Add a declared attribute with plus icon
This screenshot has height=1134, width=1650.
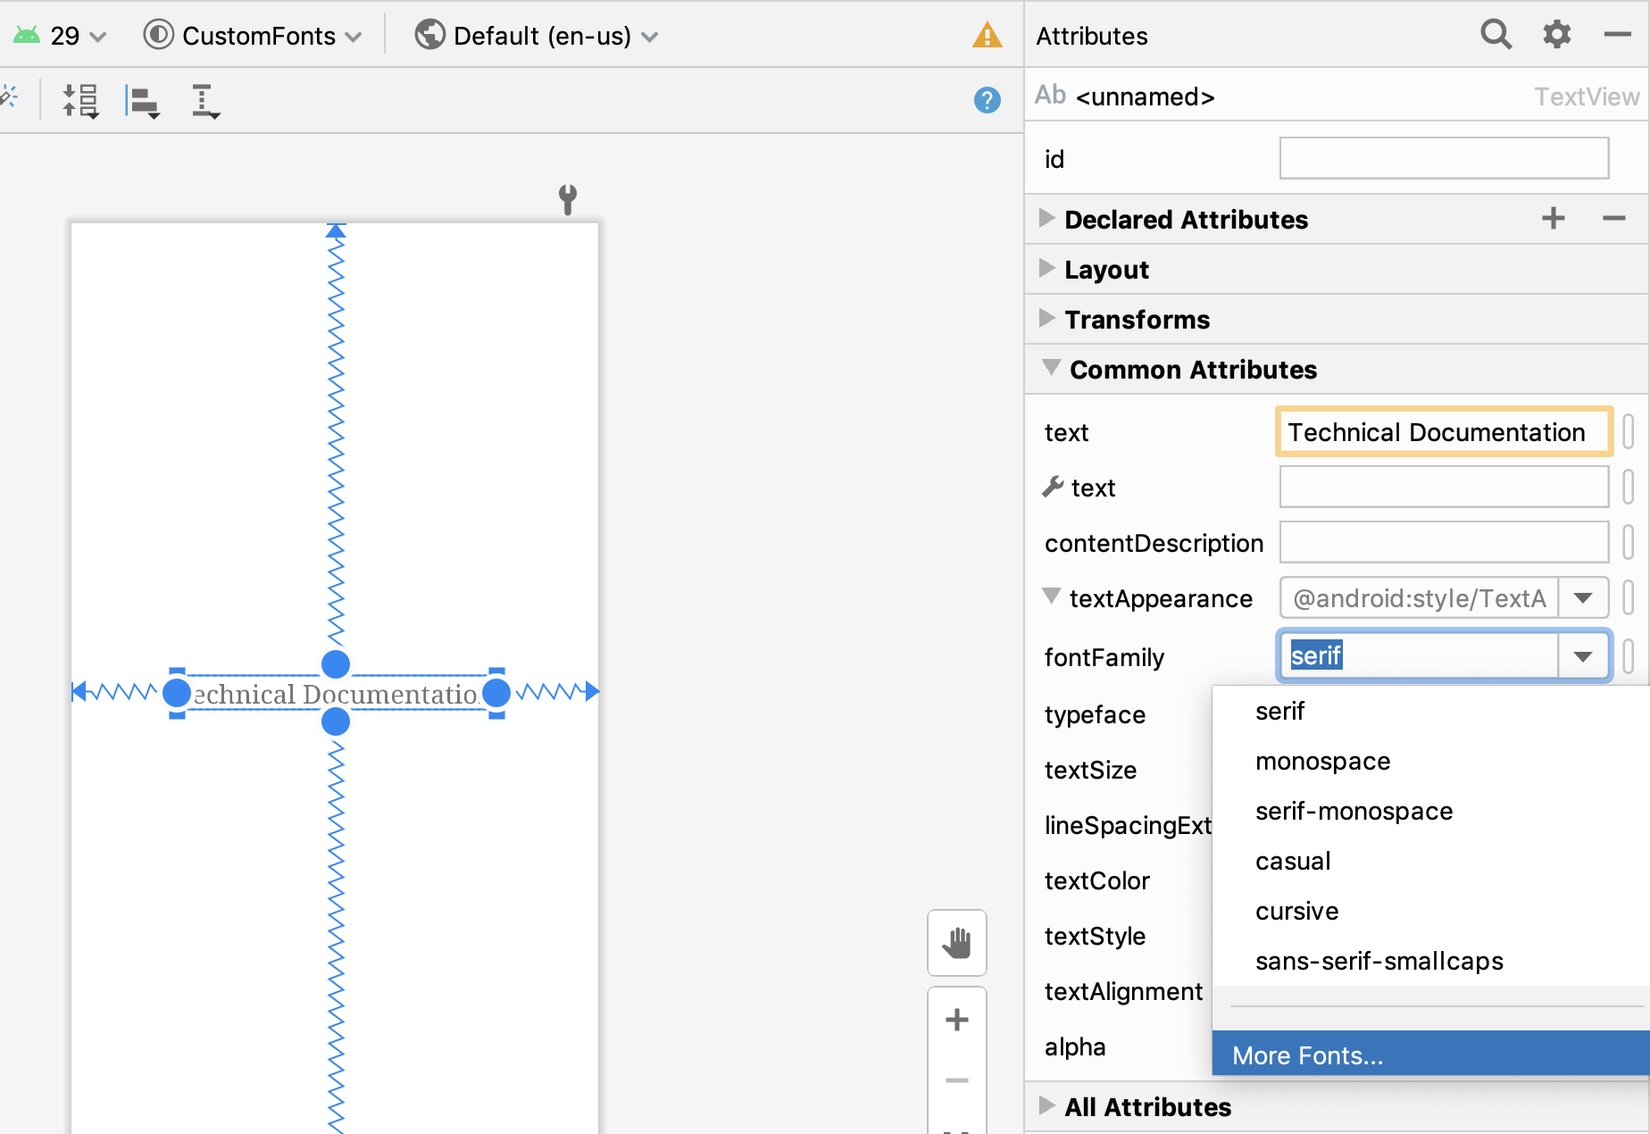coord(1552,219)
